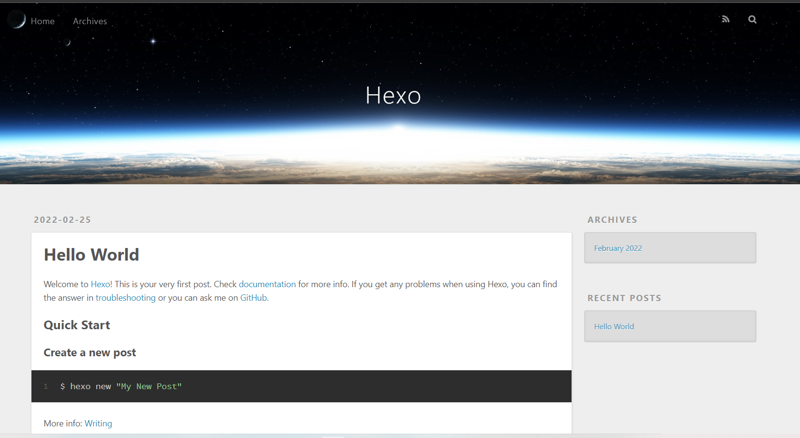800x438 pixels.
Task: Click the Archives sidebar widget heading
Action: click(612, 220)
